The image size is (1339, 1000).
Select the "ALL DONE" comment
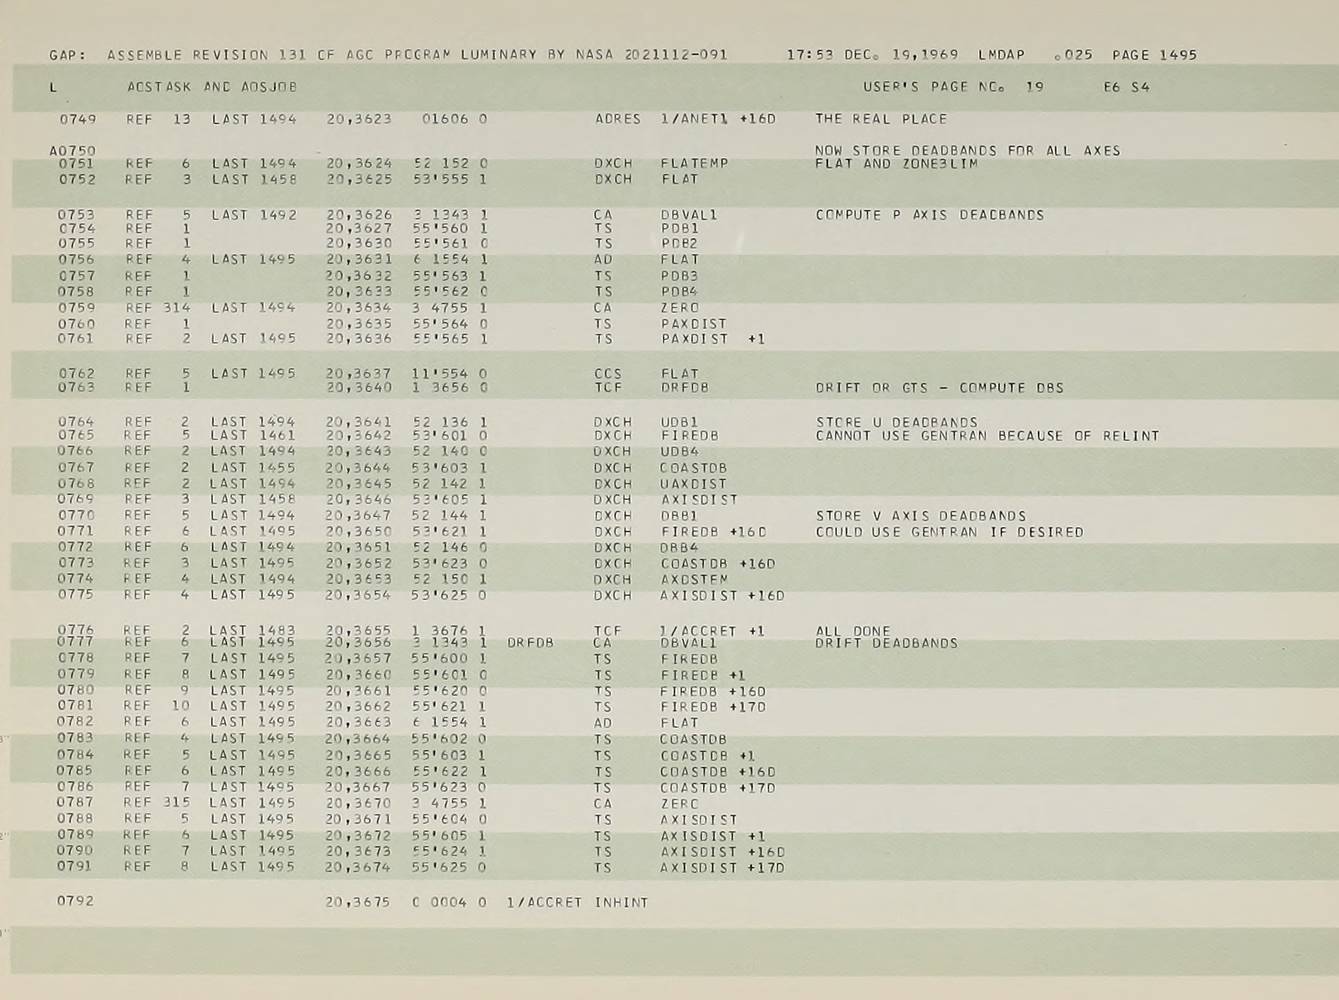tap(853, 631)
